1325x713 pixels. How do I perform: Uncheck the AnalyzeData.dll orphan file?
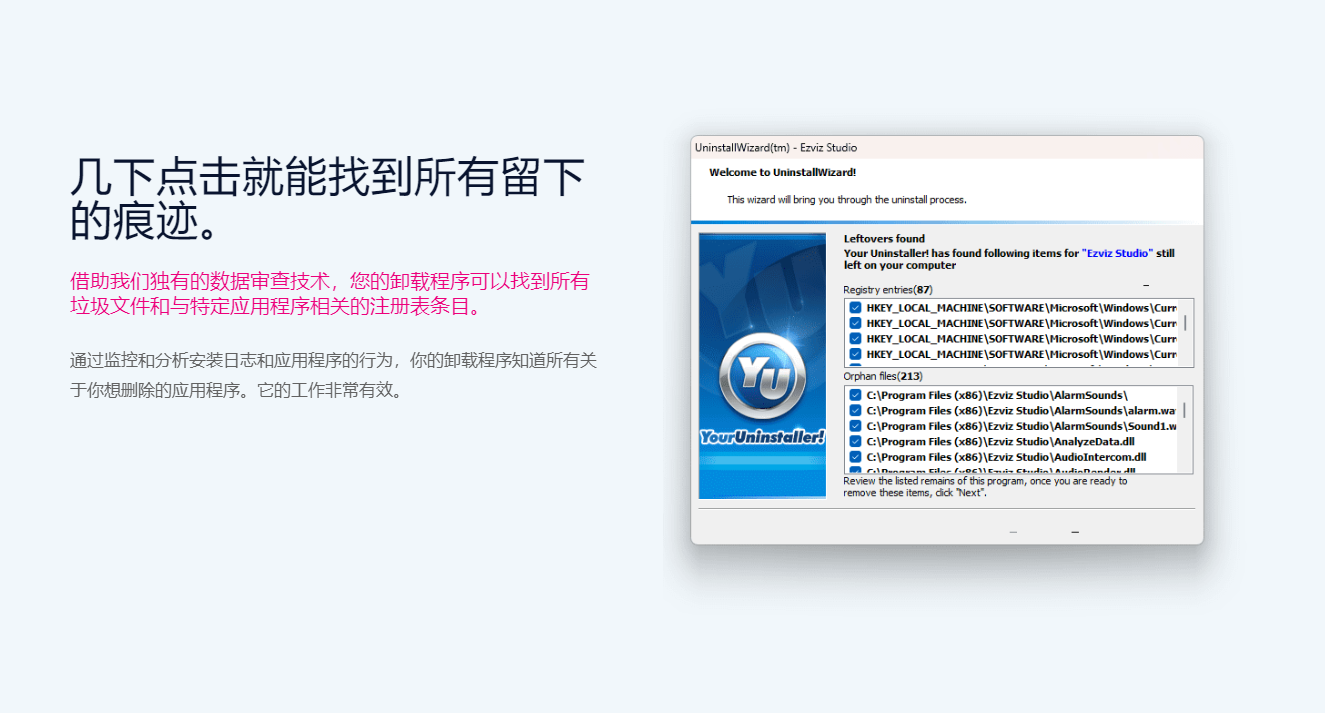[855, 441]
